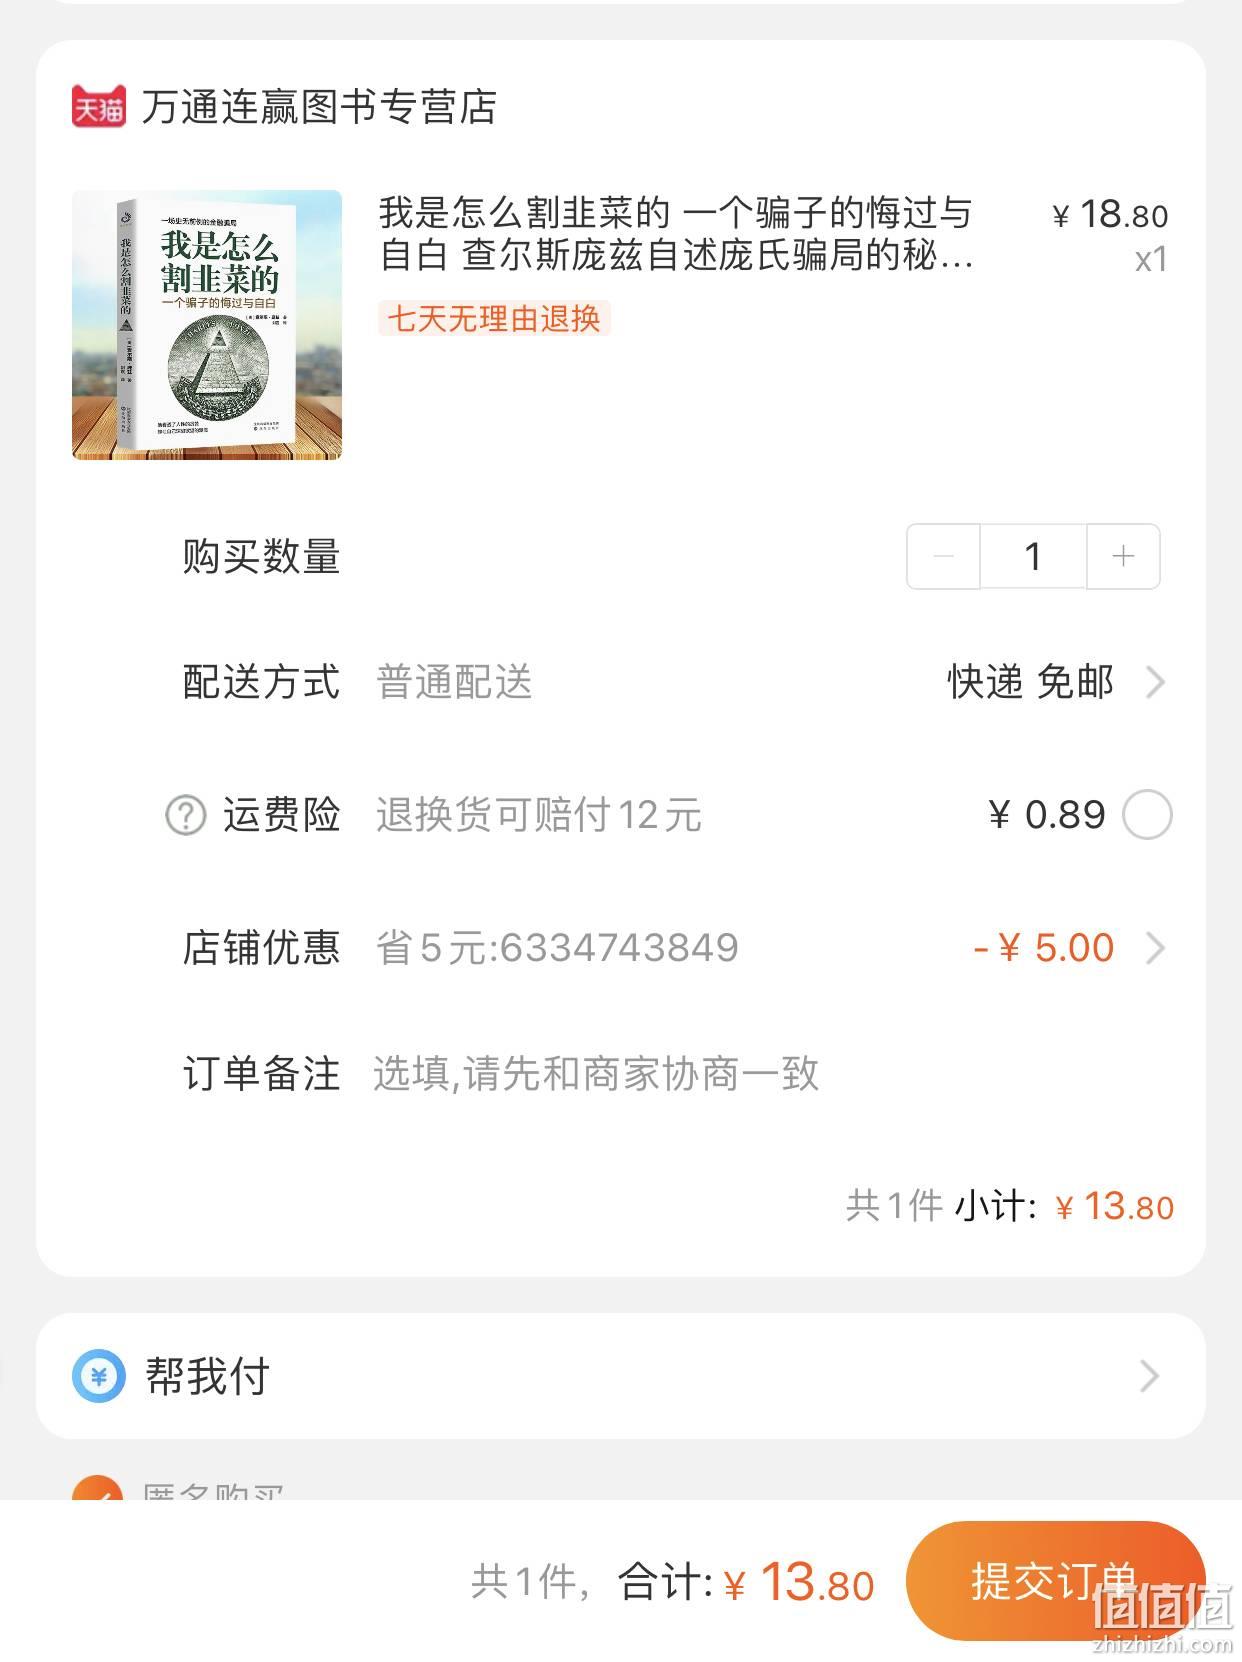Select the 快递 免邮 shipping option text

pyautogui.click(x=1031, y=682)
